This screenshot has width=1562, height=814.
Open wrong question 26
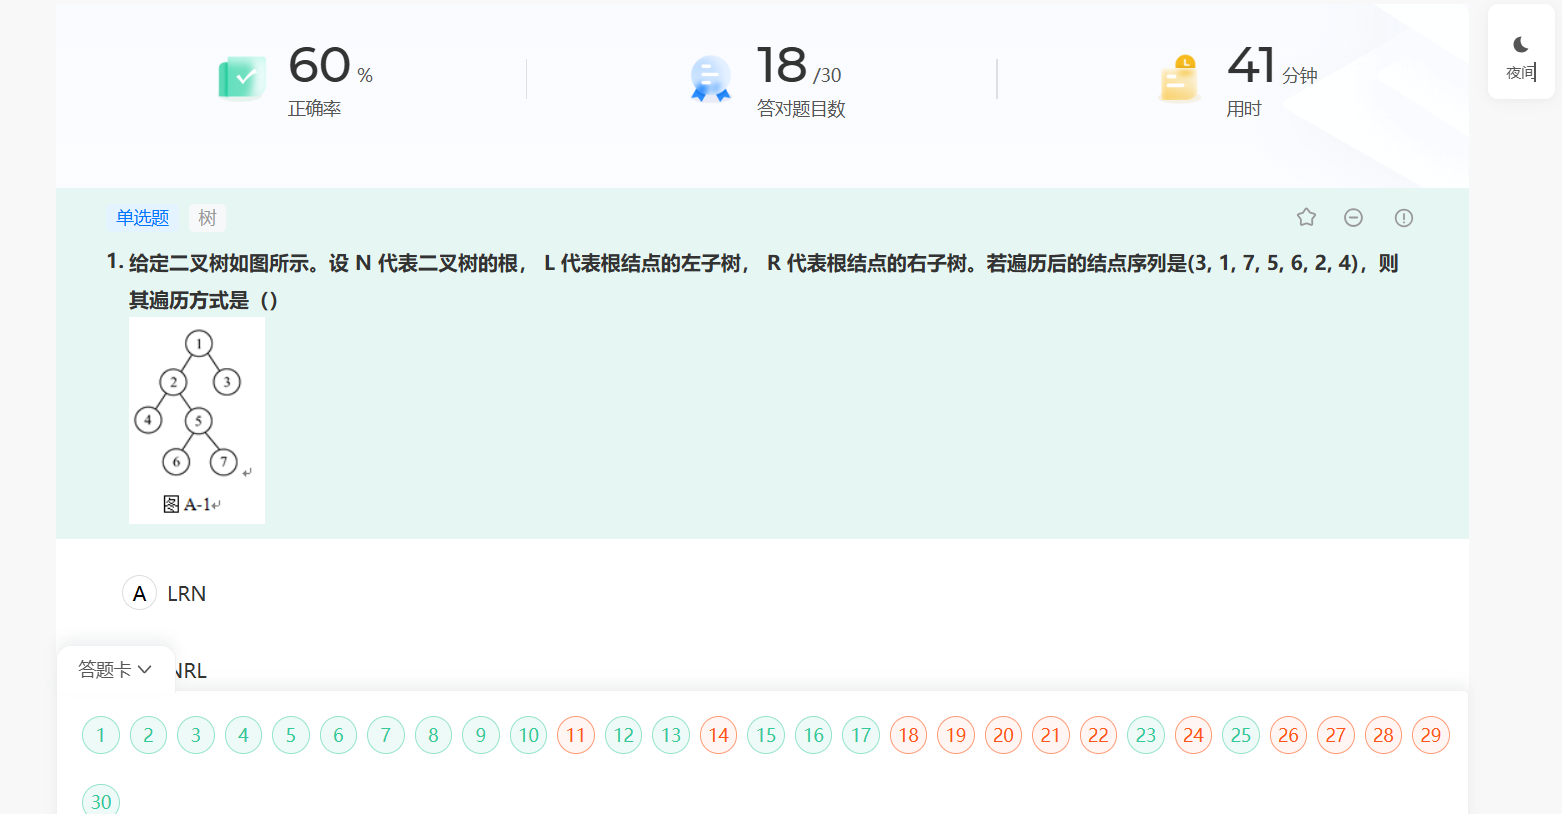1288,735
